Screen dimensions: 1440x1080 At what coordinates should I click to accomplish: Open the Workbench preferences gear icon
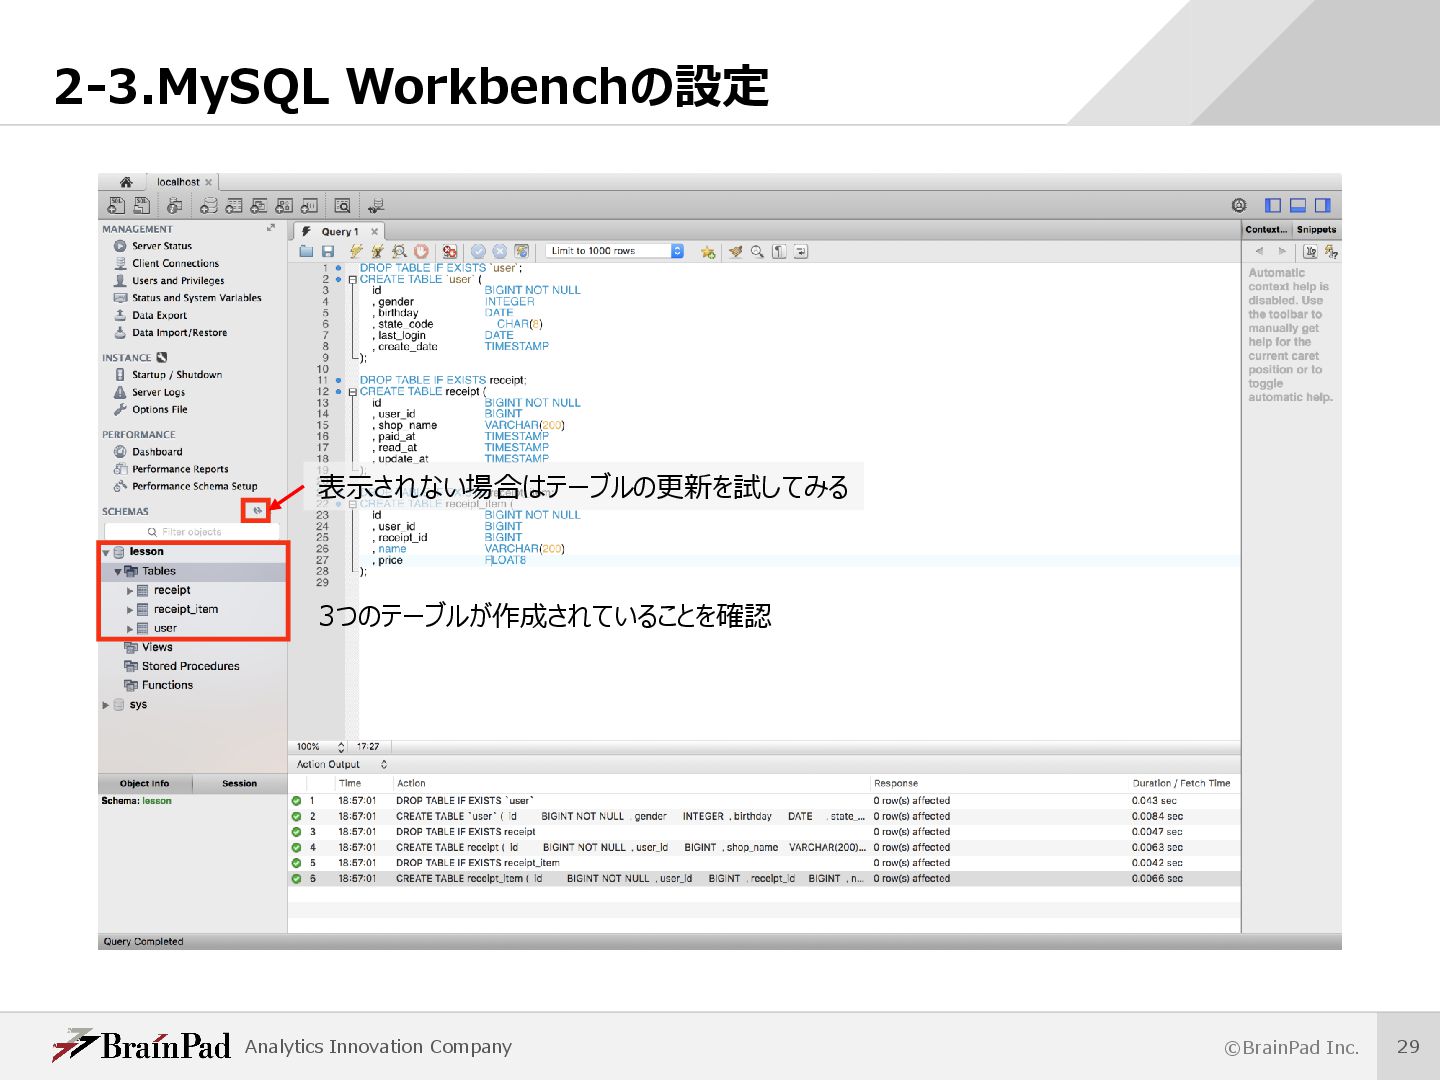(1239, 205)
